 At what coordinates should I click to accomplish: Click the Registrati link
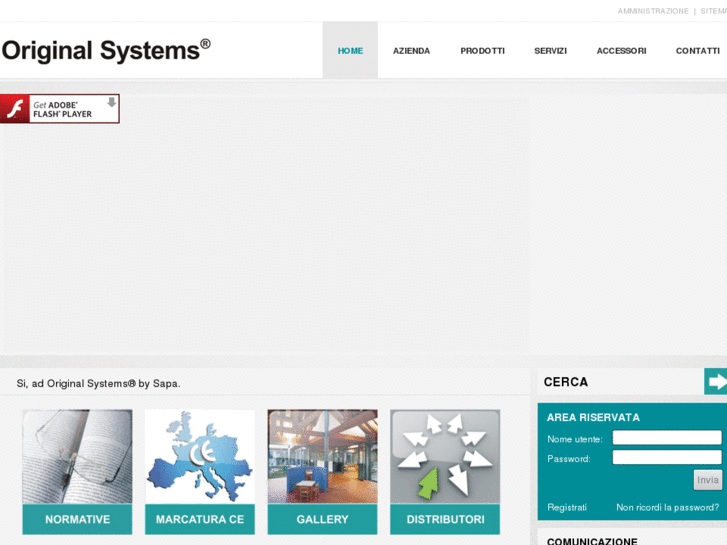567,507
